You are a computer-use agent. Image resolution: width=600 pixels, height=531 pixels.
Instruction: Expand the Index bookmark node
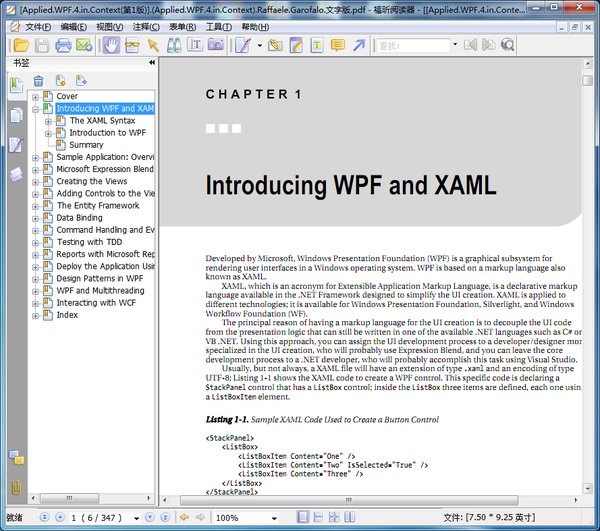tap(35, 316)
